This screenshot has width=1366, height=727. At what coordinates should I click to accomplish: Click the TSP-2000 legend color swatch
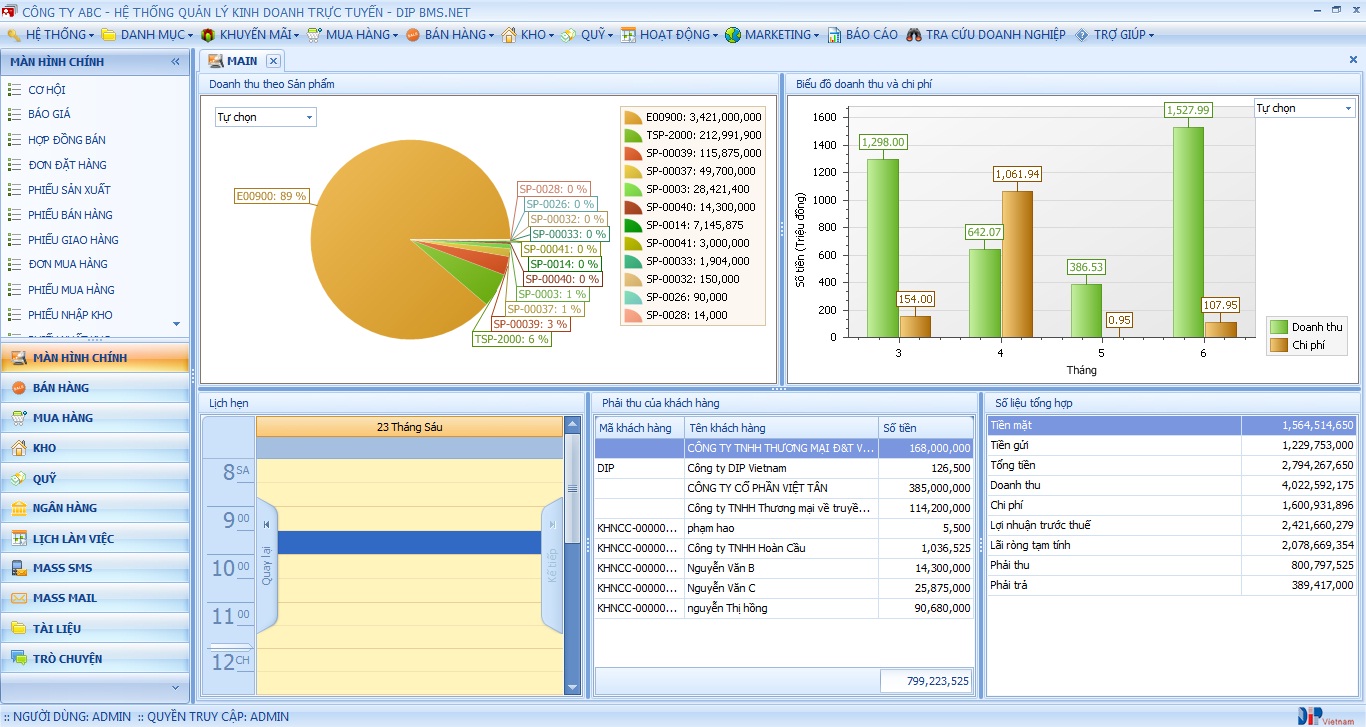(633, 135)
